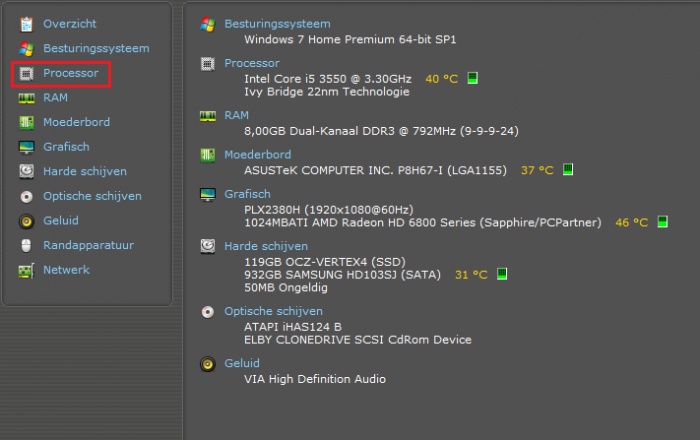Select Besturingssysteem in the sidebar
Image resolution: width=700 pixels, height=440 pixels.
coord(96,48)
